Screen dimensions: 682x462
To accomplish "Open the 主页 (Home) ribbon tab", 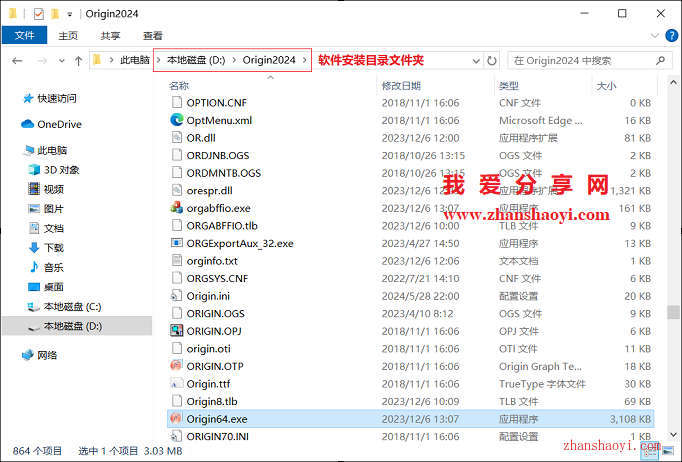I will click(68, 36).
